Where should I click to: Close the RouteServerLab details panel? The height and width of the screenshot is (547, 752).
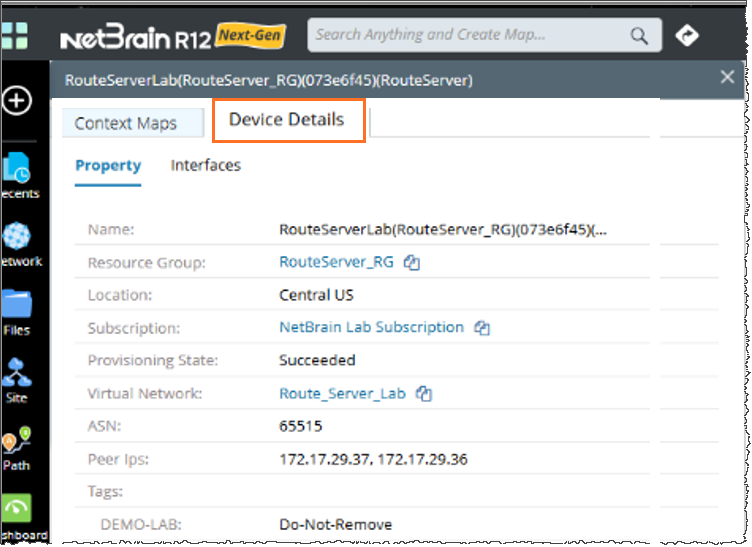tap(727, 77)
